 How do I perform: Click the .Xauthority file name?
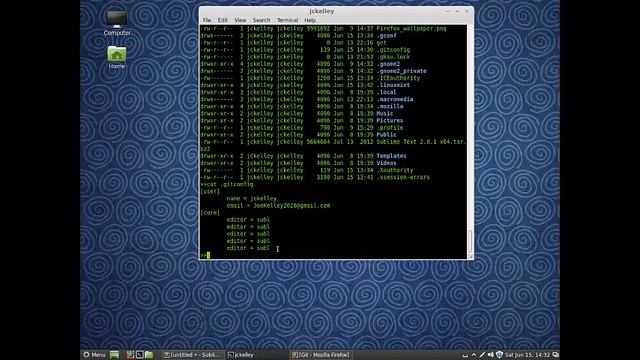(x=395, y=170)
